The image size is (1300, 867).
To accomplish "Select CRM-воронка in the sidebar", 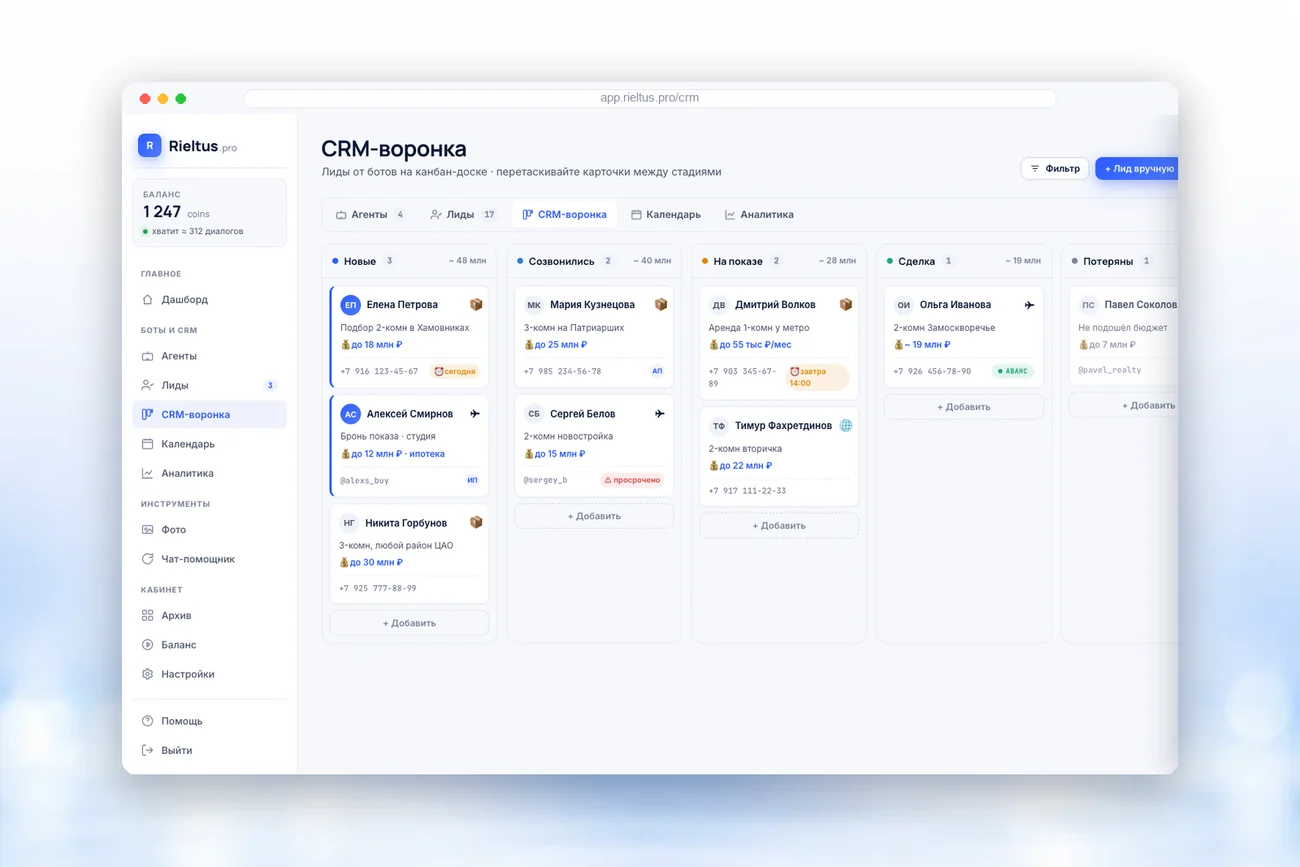I will 209,414.
